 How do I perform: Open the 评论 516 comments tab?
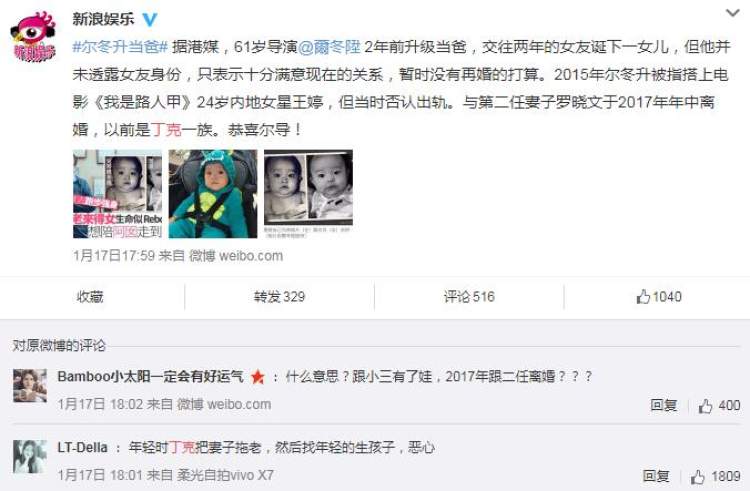point(469,297)
